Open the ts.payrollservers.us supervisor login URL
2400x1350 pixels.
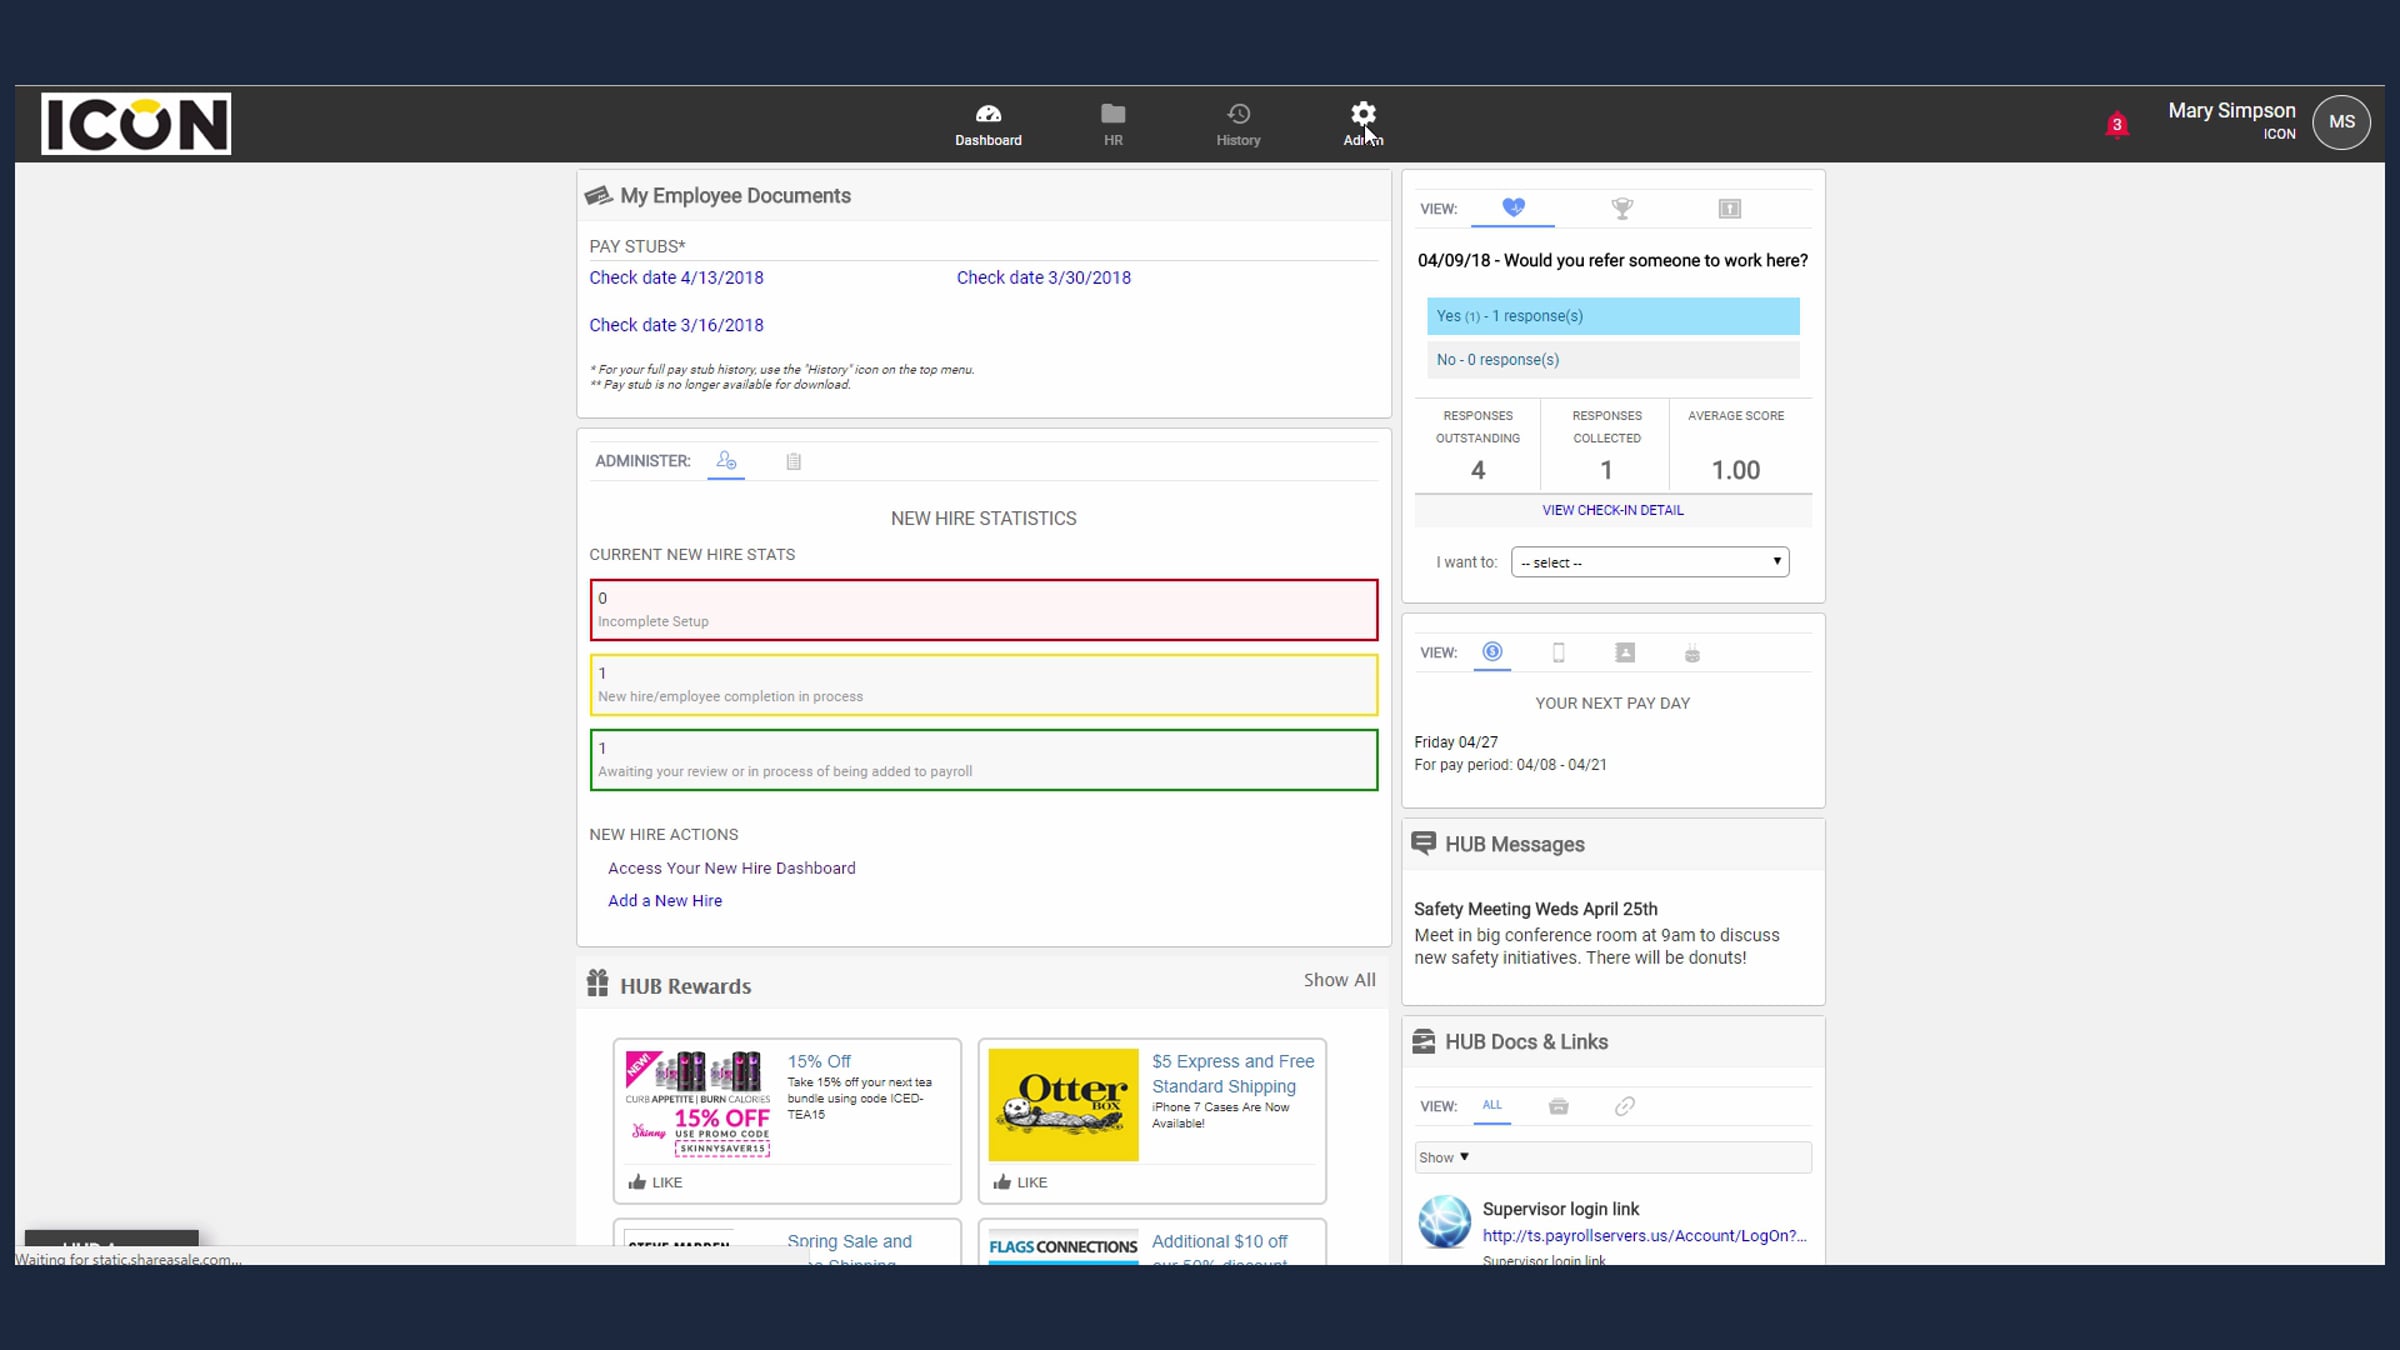click(x=1645, y=1235)
